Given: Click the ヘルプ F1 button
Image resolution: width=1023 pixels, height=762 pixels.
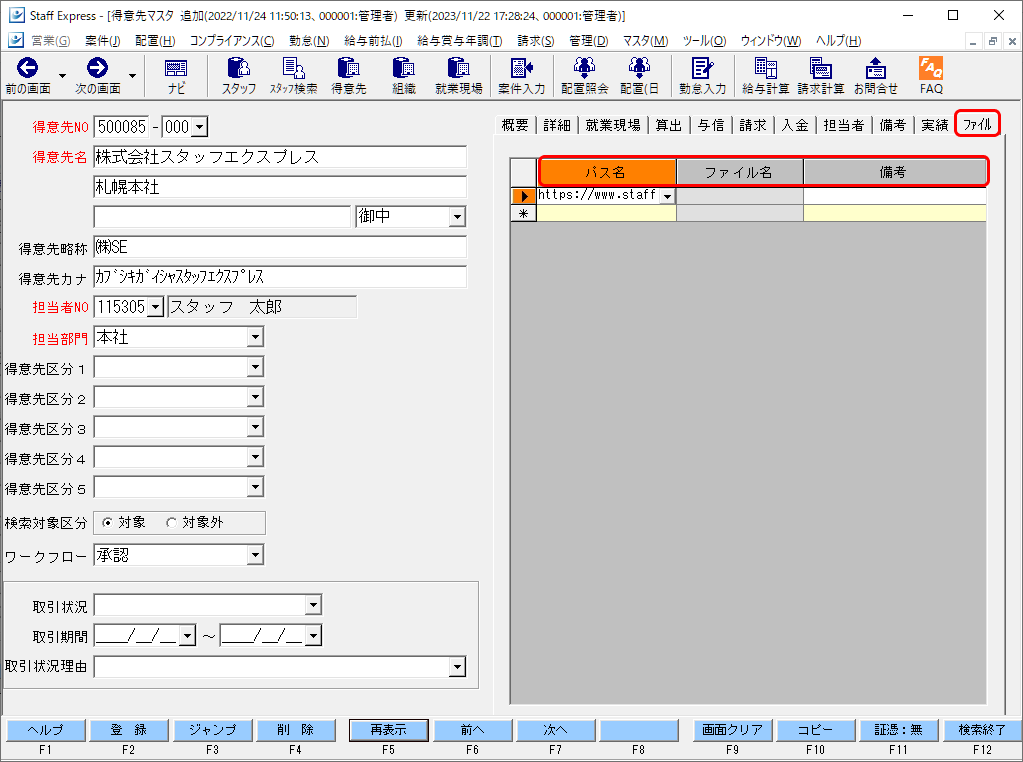Looking at the screenshot, I should pos(45,730).
